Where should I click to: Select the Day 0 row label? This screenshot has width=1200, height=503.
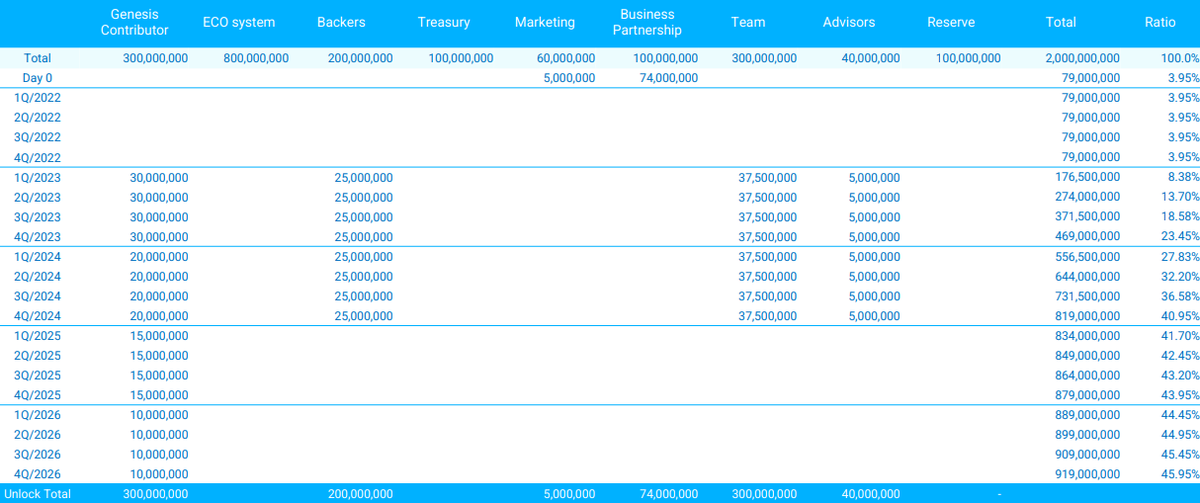click(x=37, y=78)
